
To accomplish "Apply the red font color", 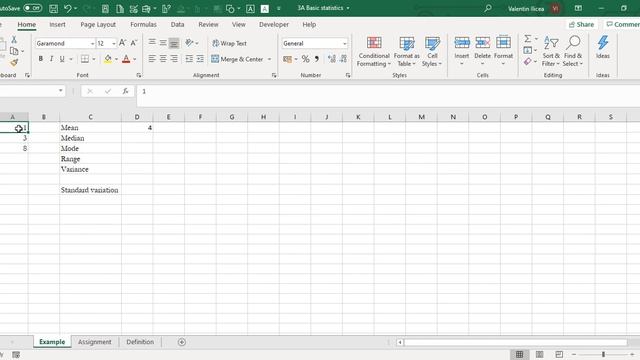I will [x=126, y=59].
